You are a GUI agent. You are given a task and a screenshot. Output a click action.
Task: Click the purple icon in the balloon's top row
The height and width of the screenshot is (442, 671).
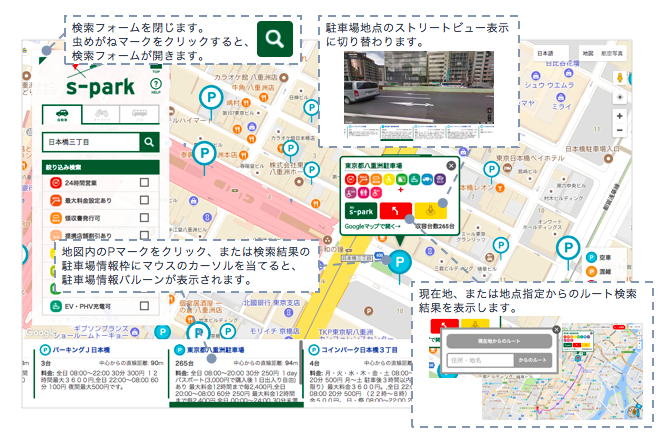(x=440, y=179)
